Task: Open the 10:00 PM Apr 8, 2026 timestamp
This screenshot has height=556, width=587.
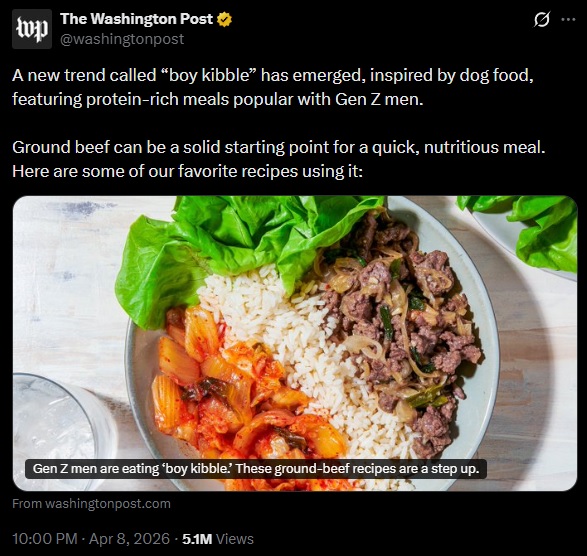Action: pyautogui.click(x=91, y=539)
